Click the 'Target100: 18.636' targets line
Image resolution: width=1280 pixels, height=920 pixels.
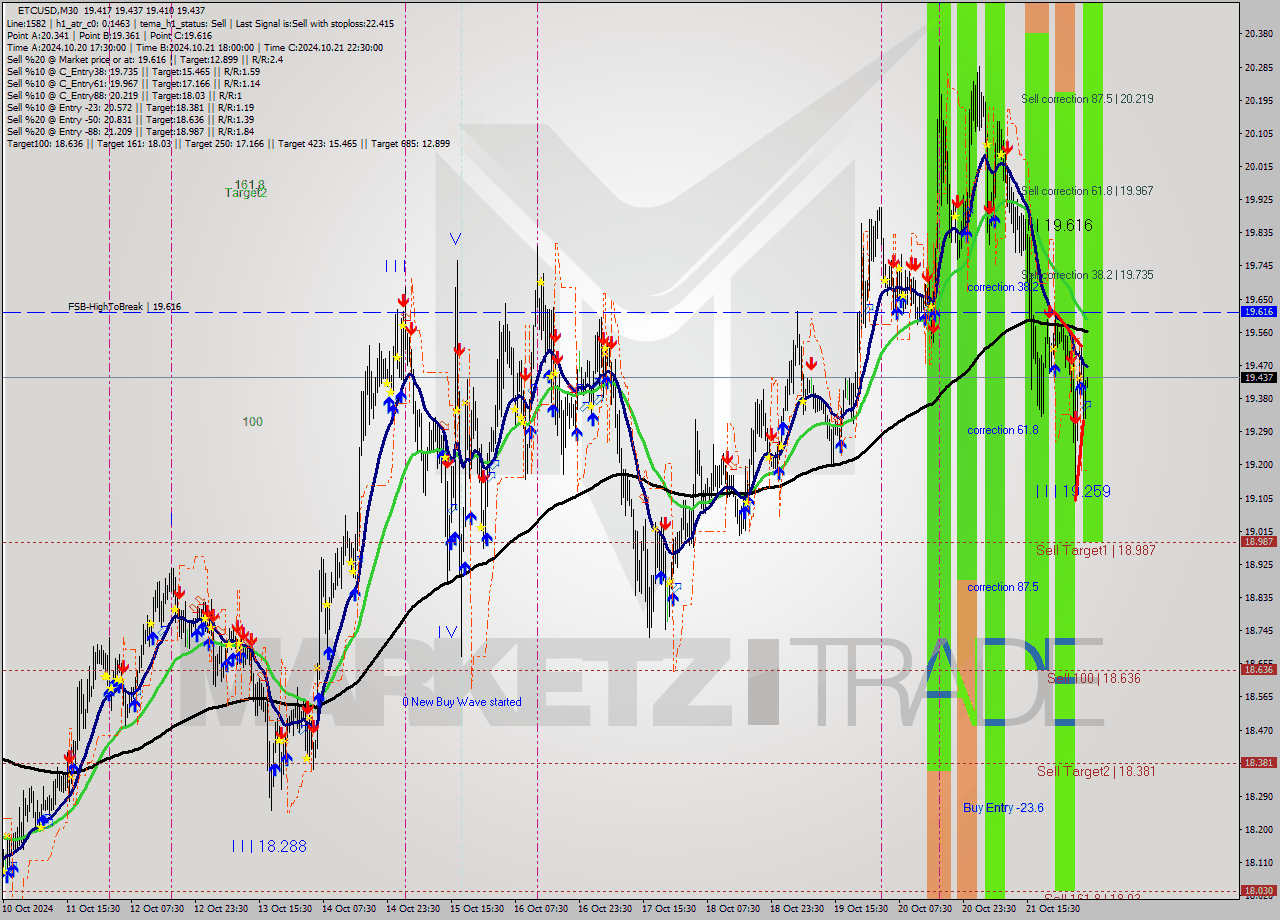tap(228, 143)
